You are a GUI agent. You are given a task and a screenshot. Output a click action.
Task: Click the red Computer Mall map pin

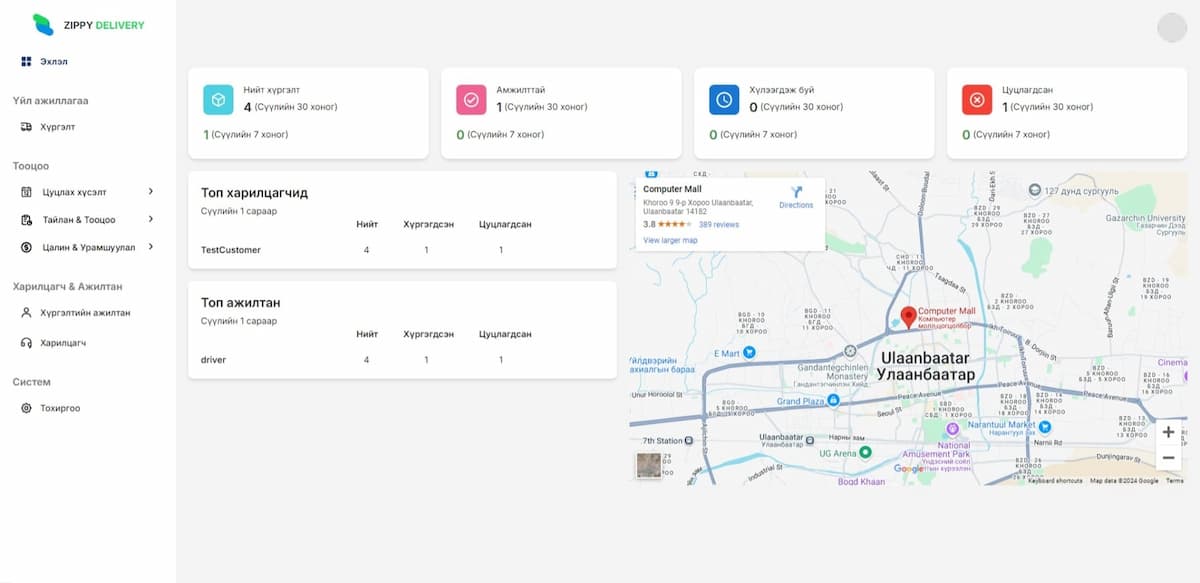click(908, 317)
